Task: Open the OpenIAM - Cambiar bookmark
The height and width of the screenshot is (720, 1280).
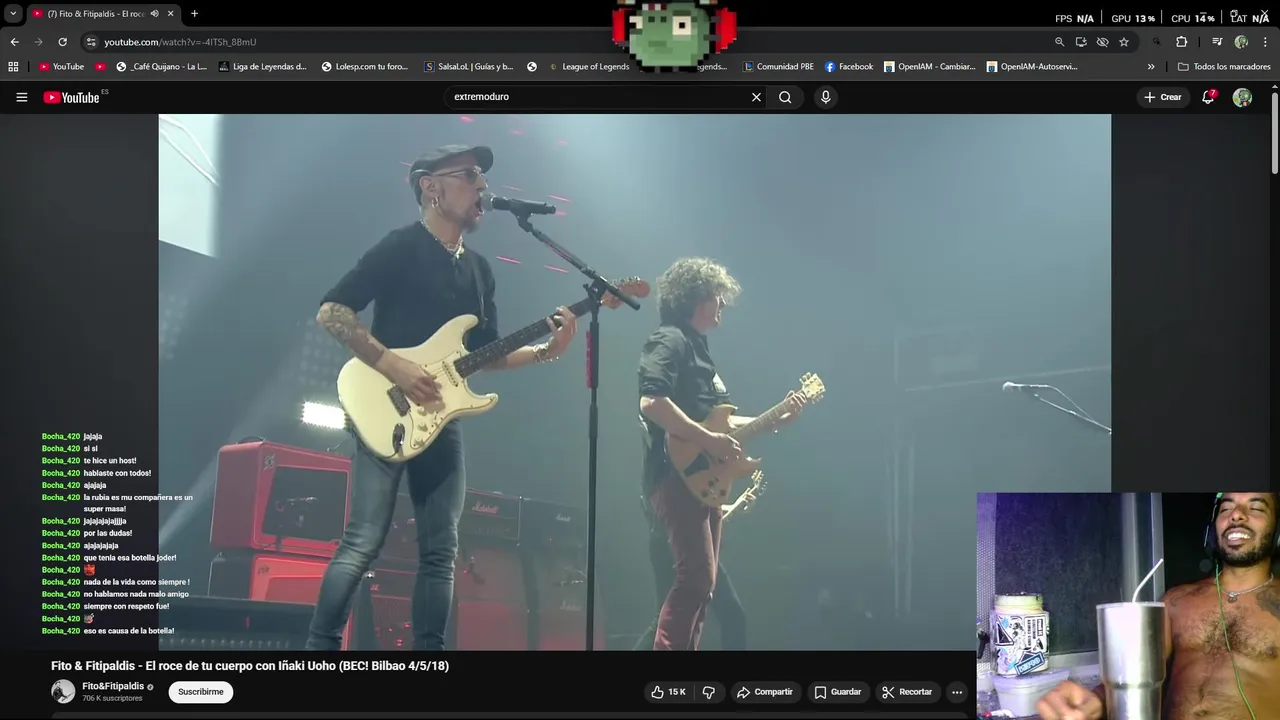Action: [929, 67]
